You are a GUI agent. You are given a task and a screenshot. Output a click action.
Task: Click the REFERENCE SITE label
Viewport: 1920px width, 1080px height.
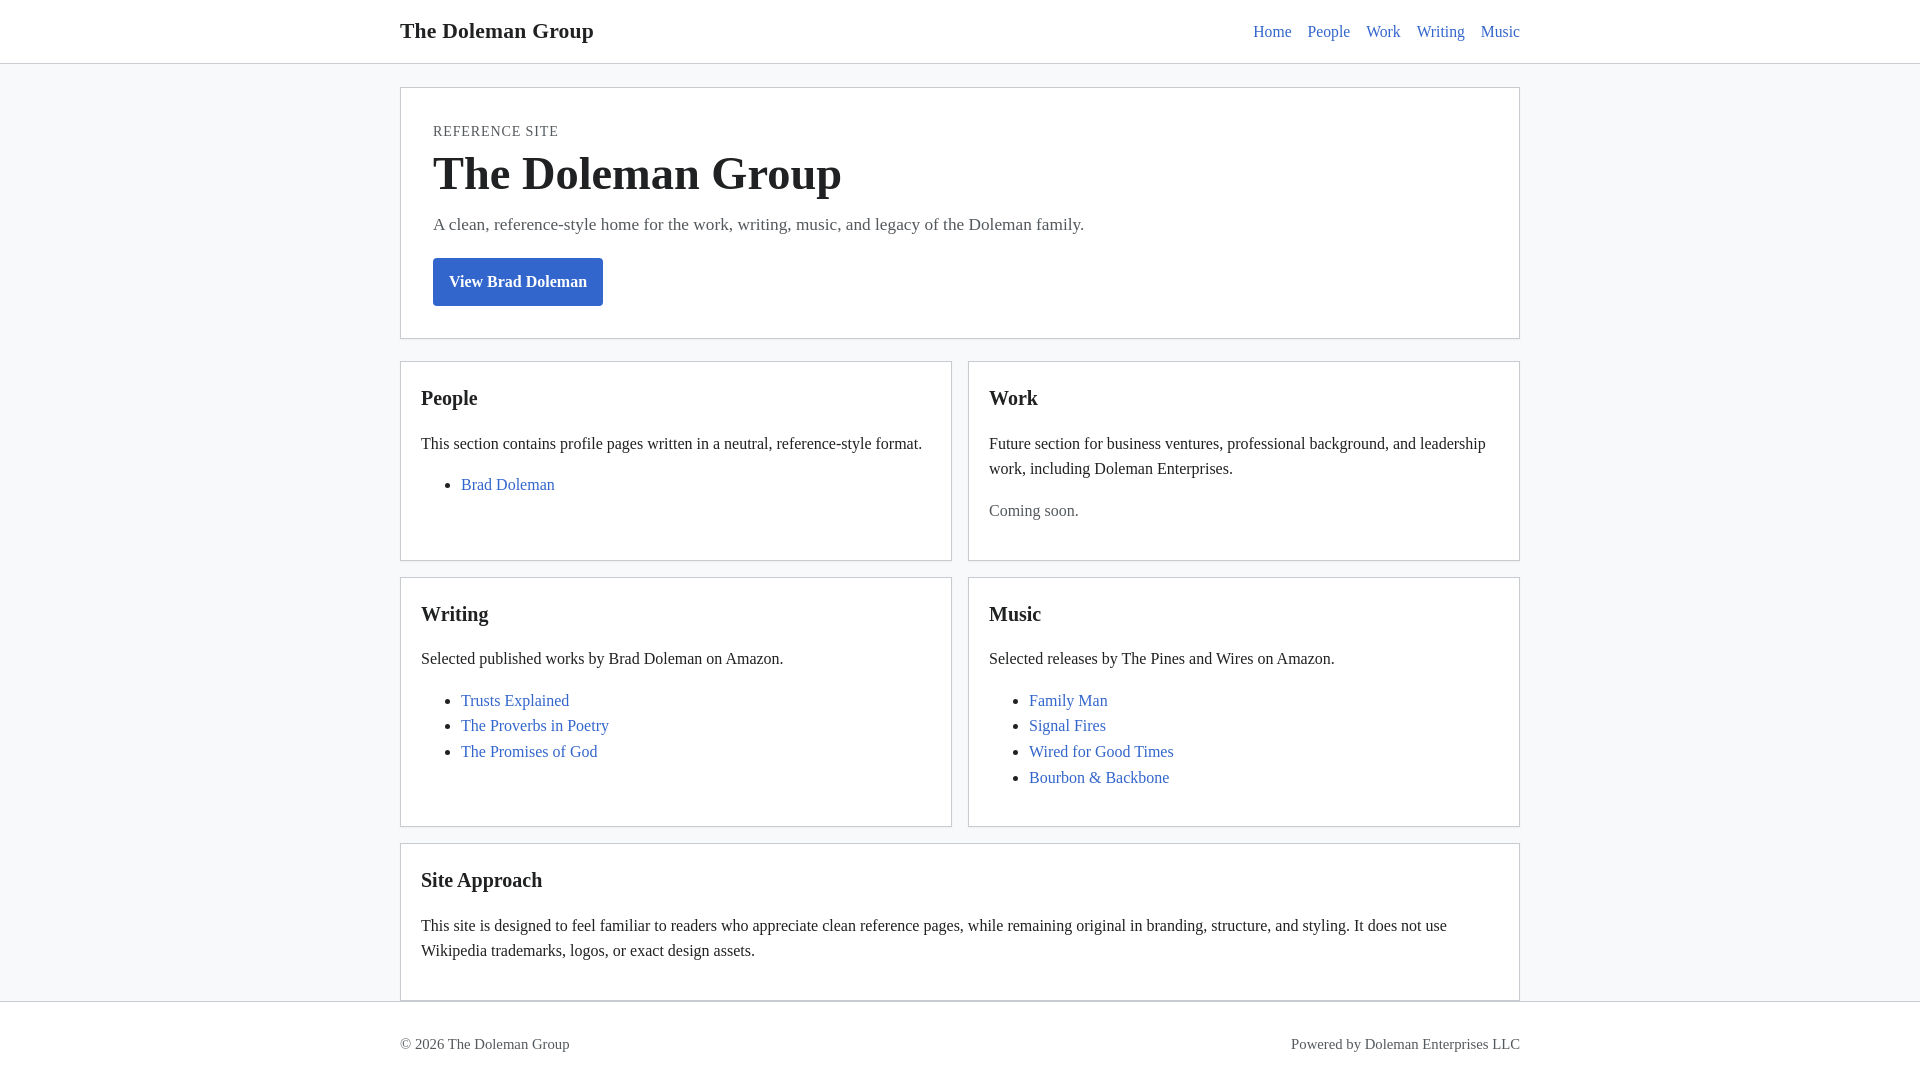click(x=496, y=132)
